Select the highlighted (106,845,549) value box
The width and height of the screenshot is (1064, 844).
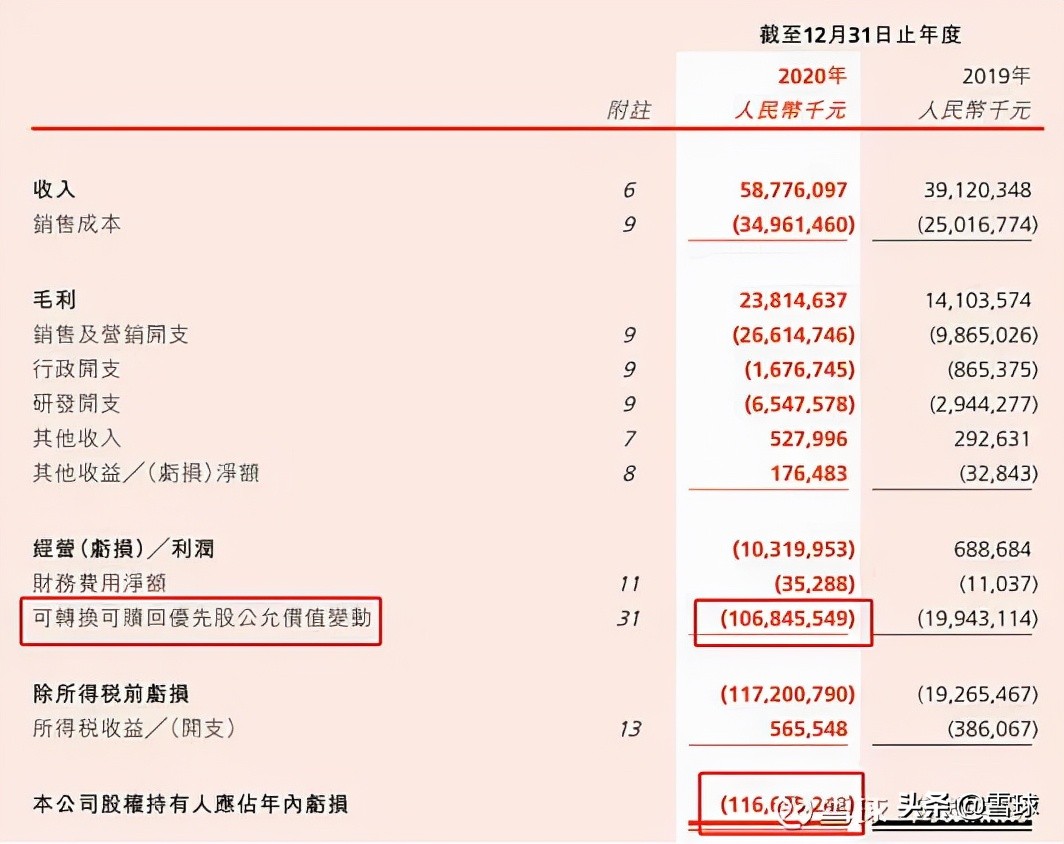(783, 621)
